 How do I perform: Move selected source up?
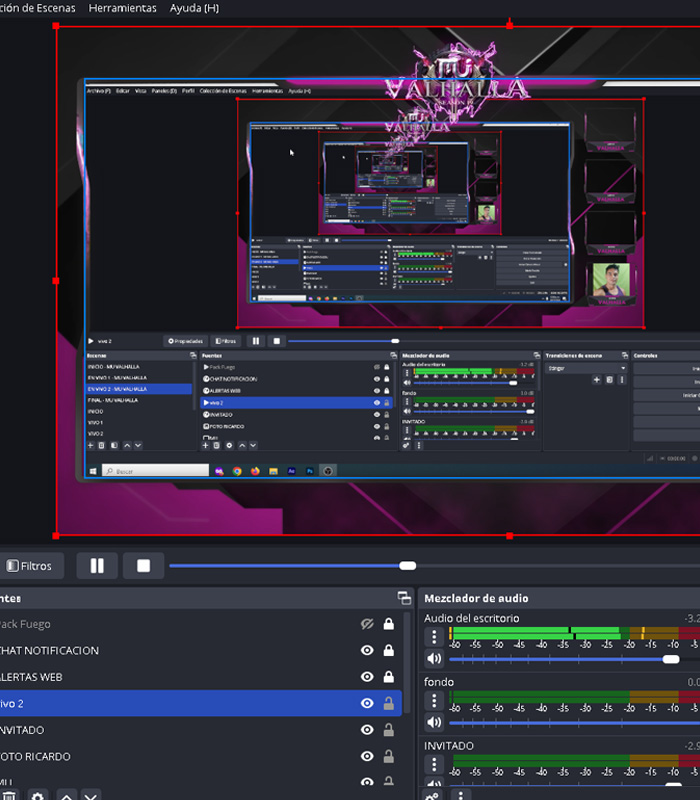point(66,796)
